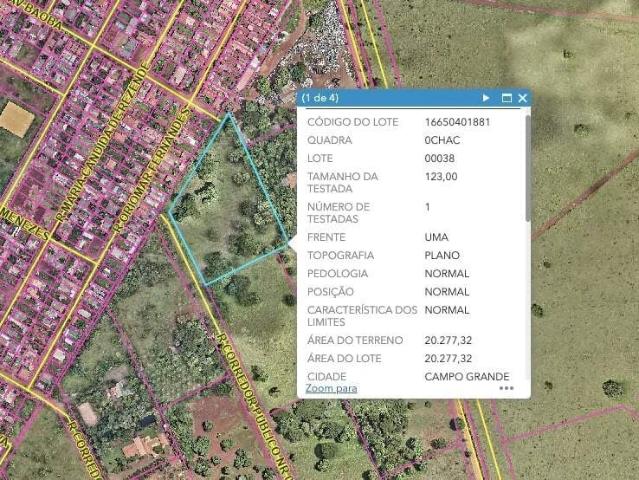This screenshot has height=480, width=639.
Task: Select ÁREA DO TERRENO value 20.277,32
Action: tap(448, 340)
